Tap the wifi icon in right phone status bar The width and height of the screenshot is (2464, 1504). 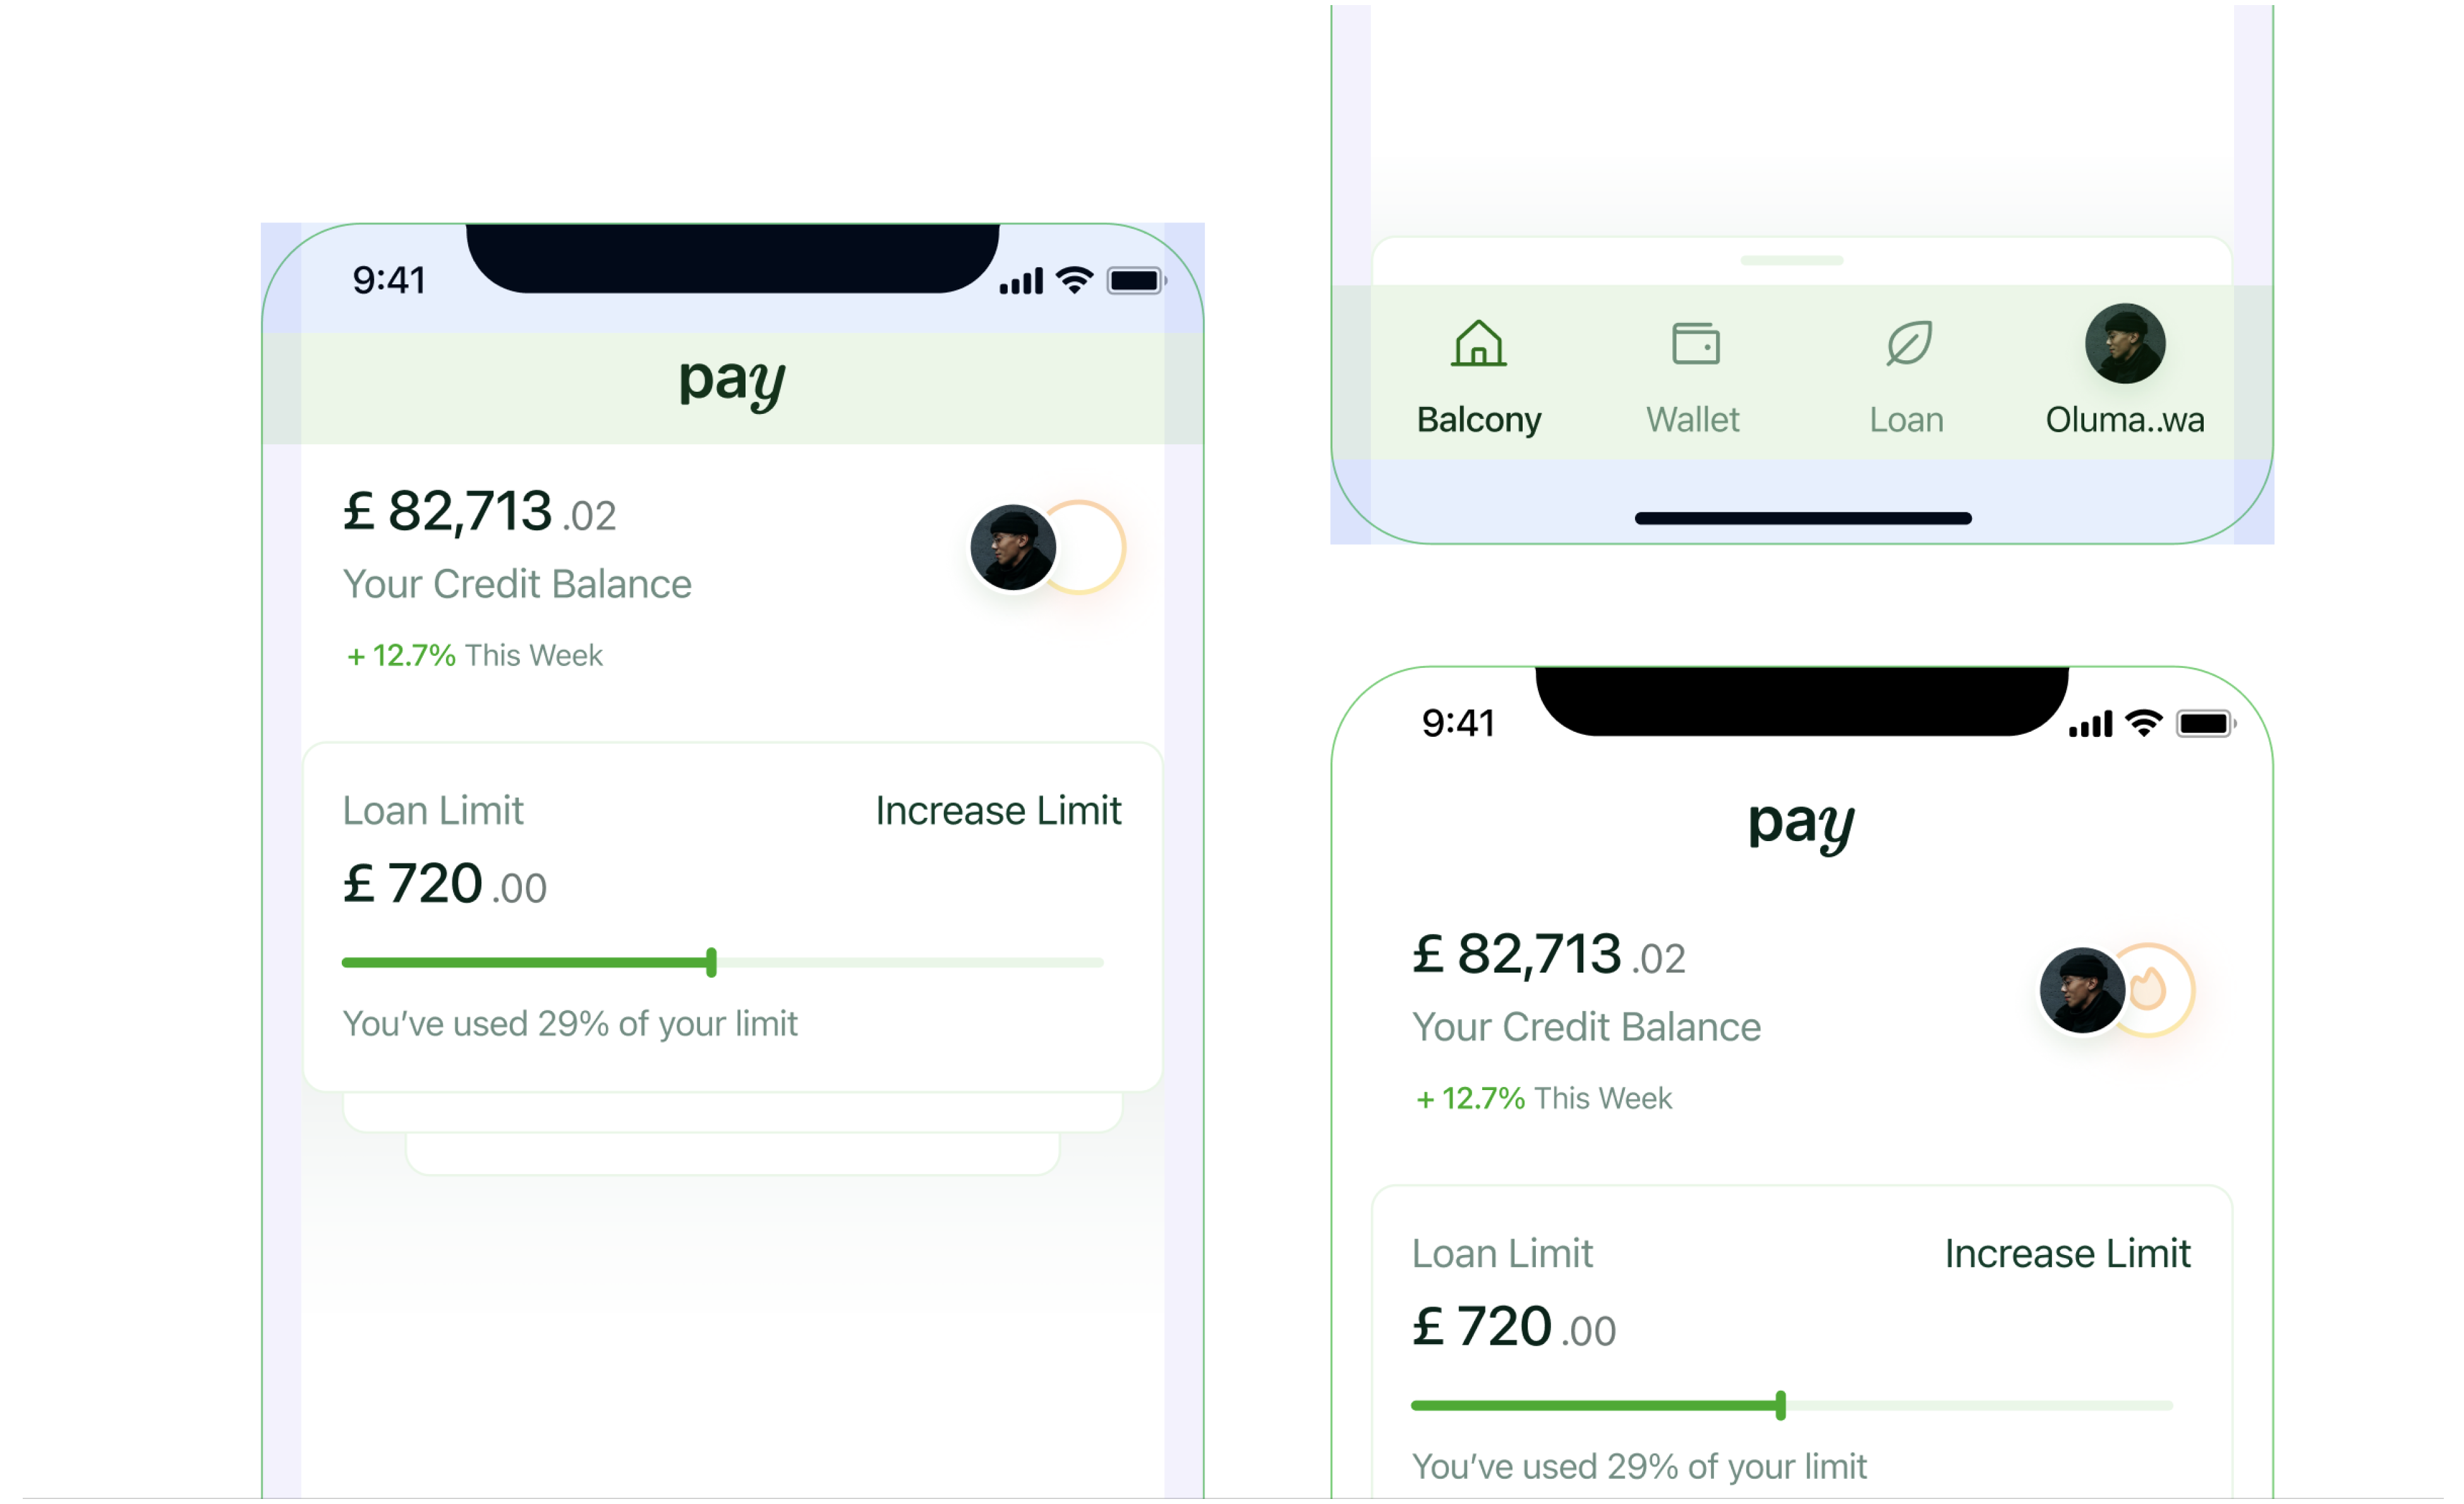tap(2143, 723)
